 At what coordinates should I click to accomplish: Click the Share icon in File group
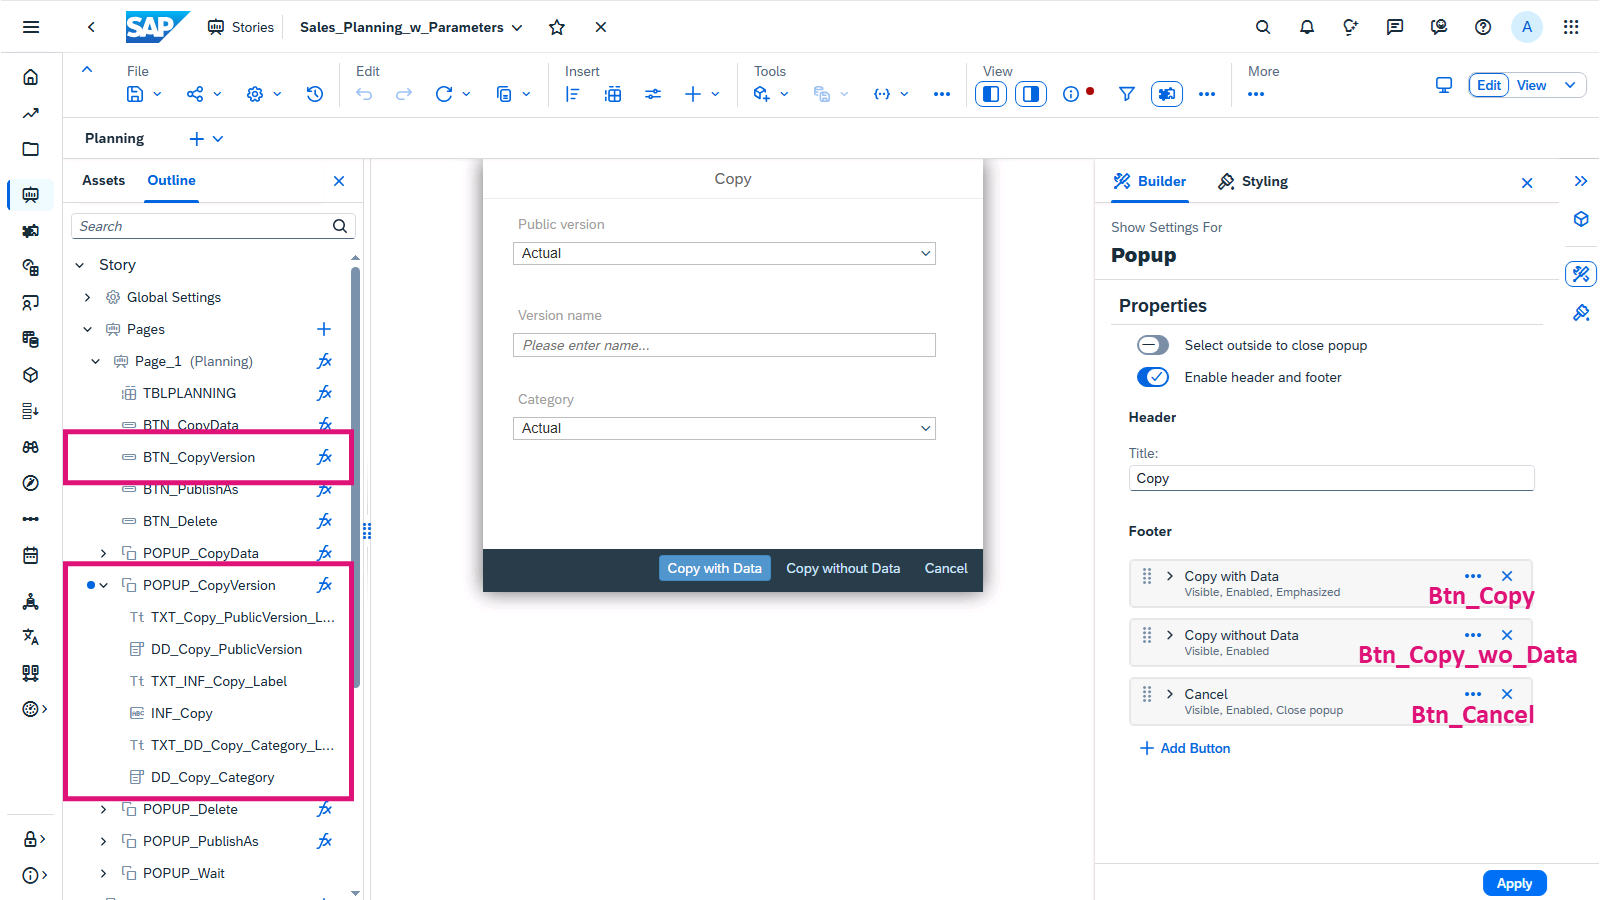coord(195,94)
